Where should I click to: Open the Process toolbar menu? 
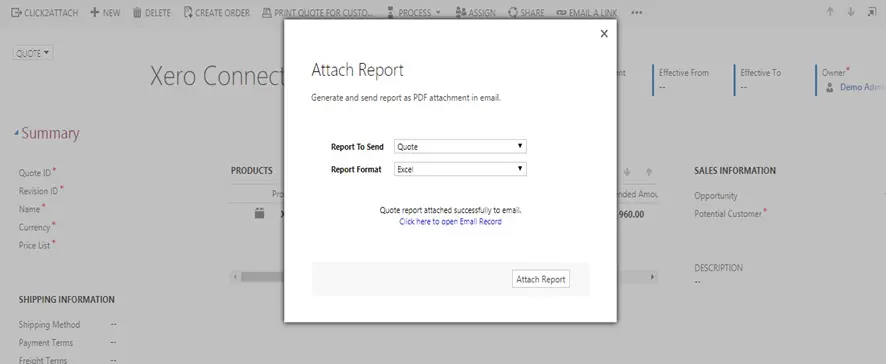pyautogui.click(x=414, y=12)
